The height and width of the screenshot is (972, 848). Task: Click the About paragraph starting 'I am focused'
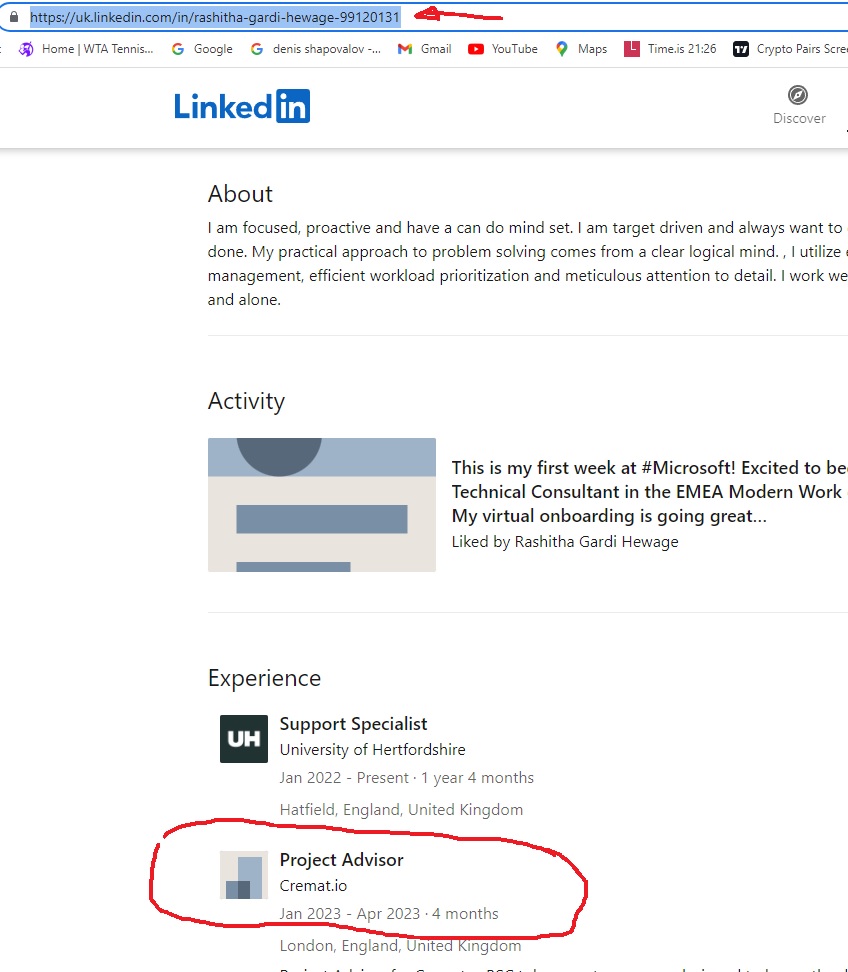click(528, 263)
